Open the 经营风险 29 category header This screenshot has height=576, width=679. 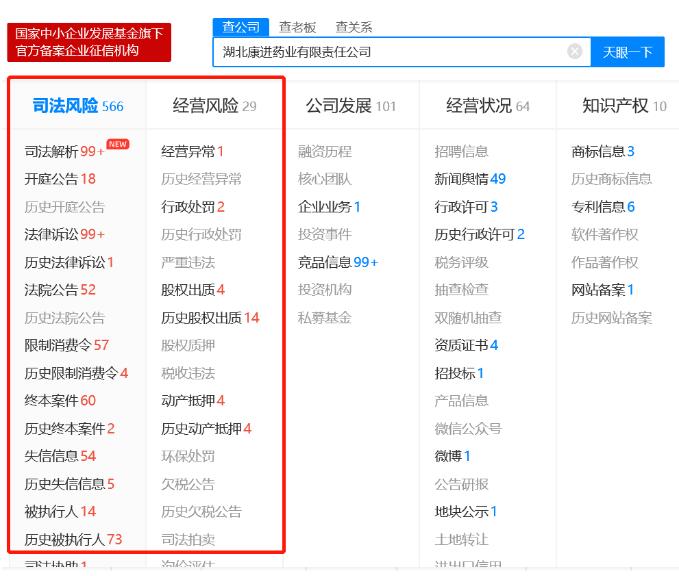pos(214,106)
